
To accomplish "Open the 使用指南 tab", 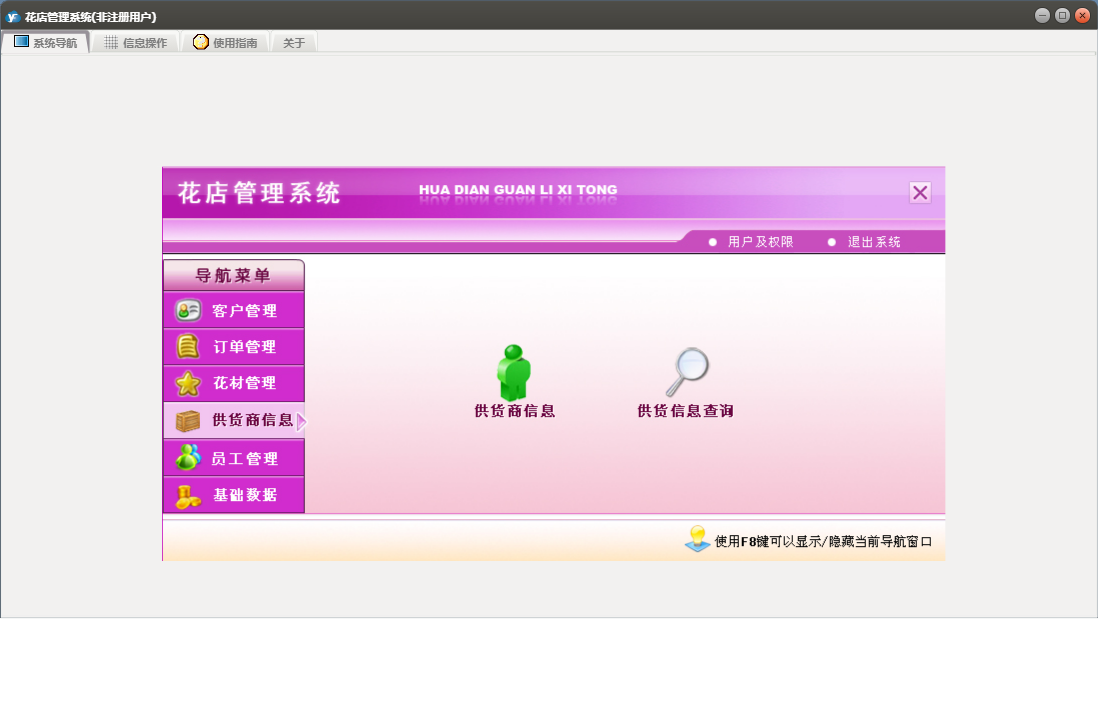I will tap(225, 43).
